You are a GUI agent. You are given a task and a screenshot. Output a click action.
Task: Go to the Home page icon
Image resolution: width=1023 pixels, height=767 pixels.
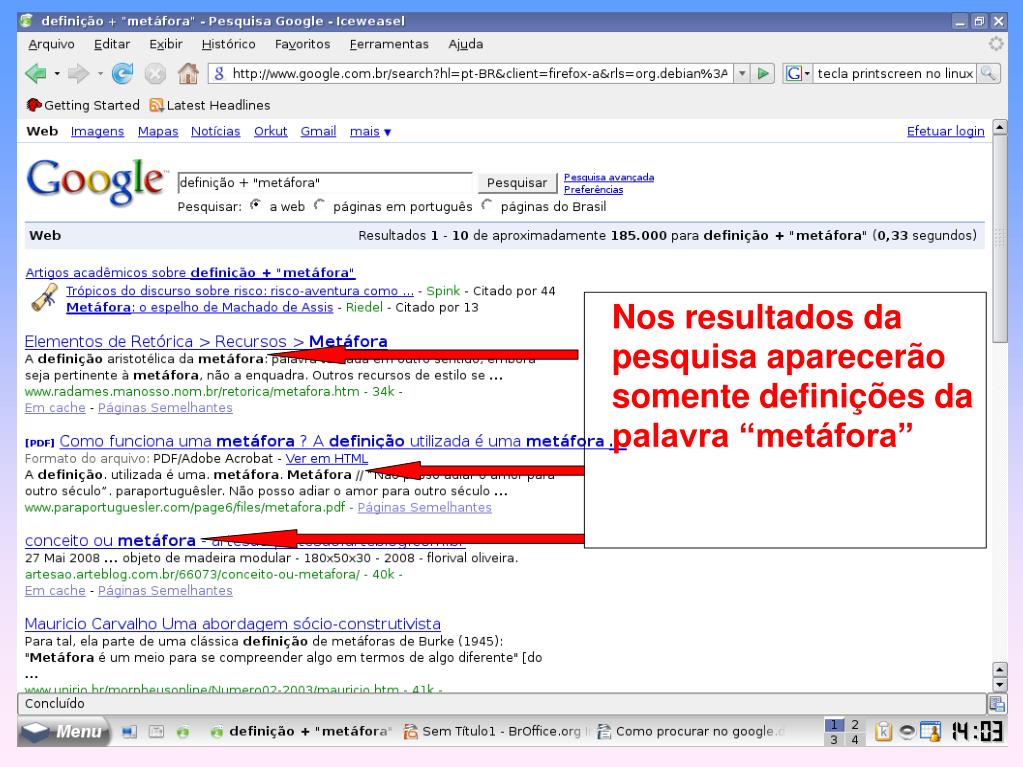click(x=188, y=73)
